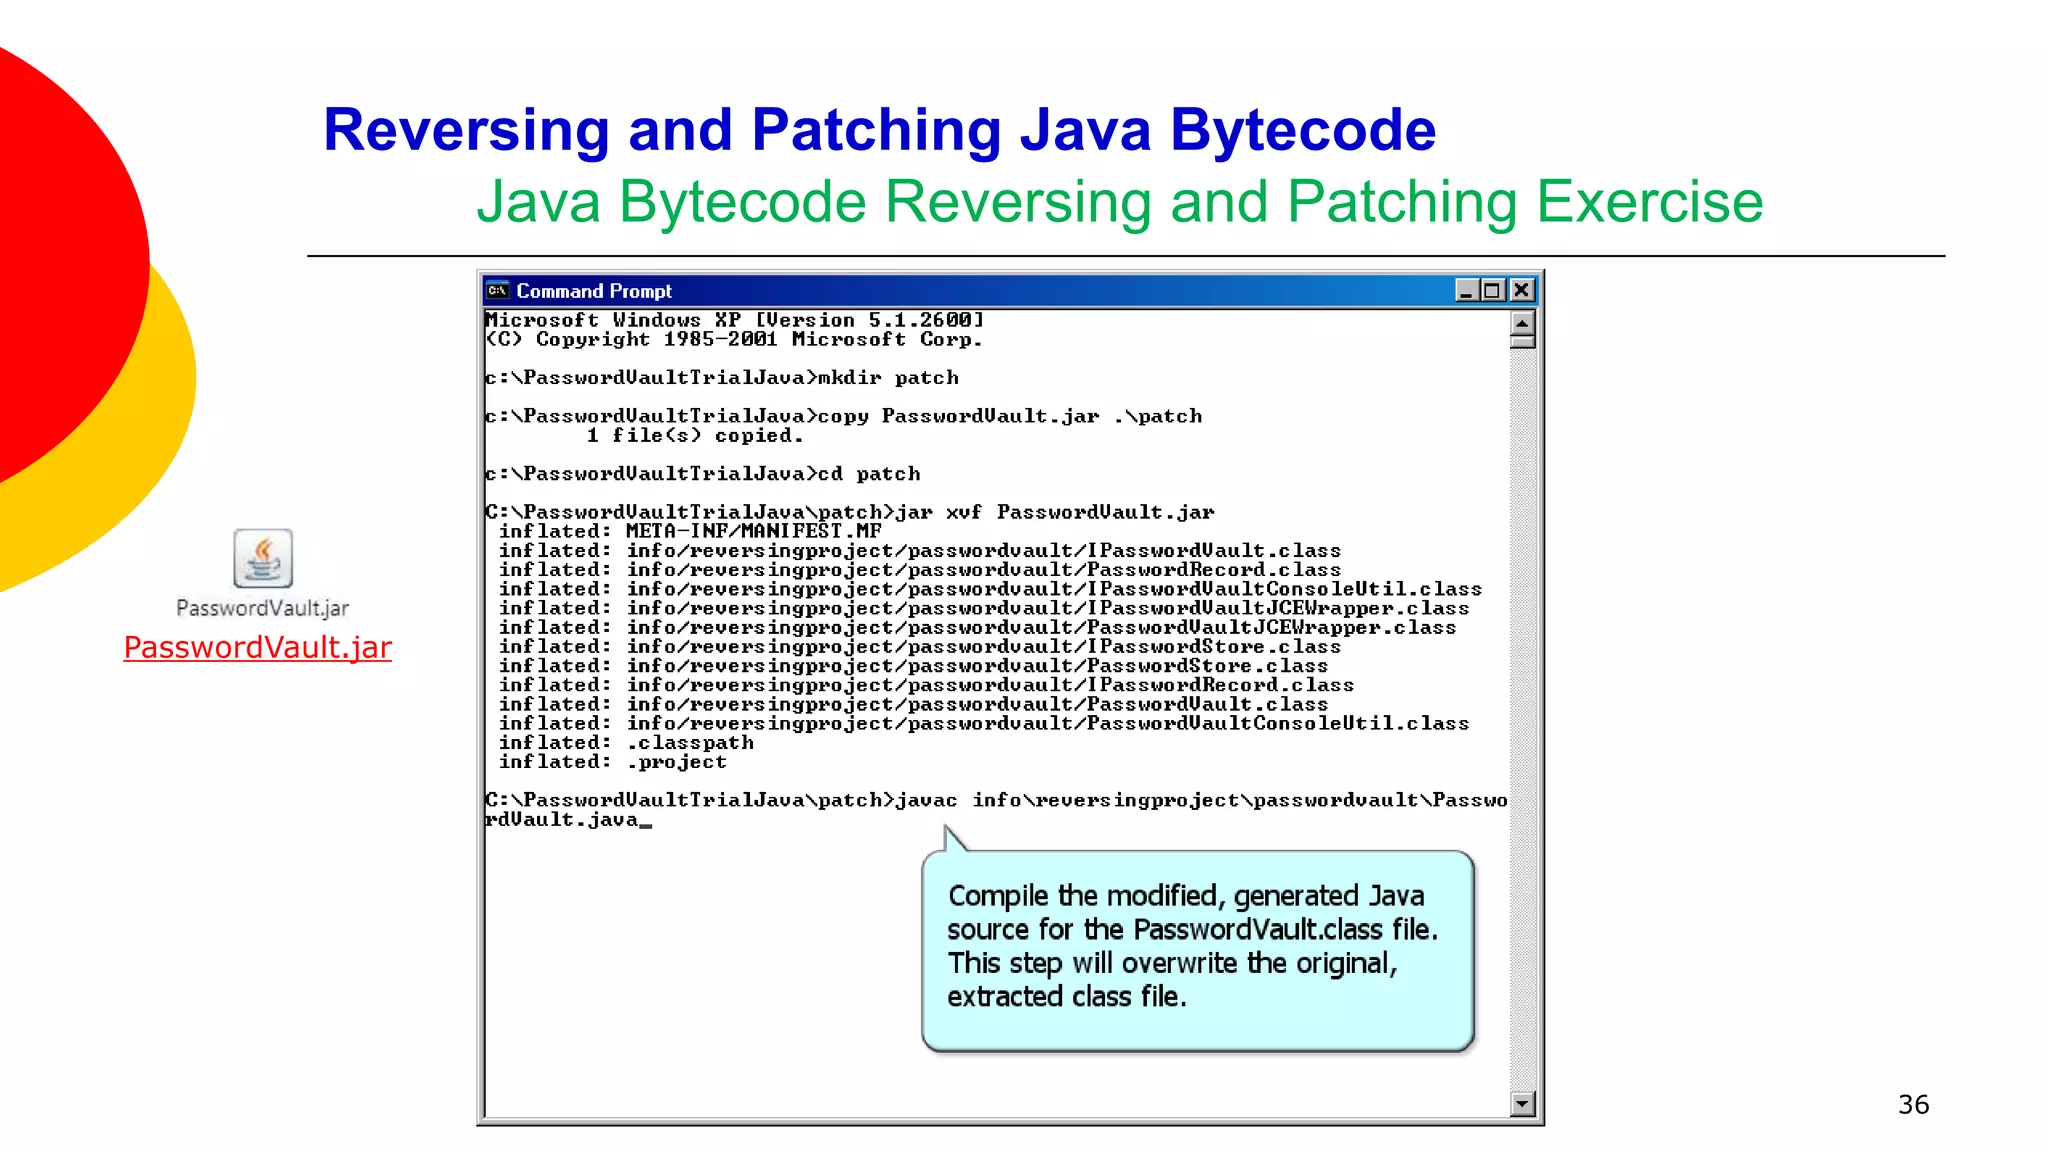This screenshot has width=2048, height=1152.
Task: Click the IPasswordVaultConsoleUtil.class inflated line
Action: [x=990, y=589]
